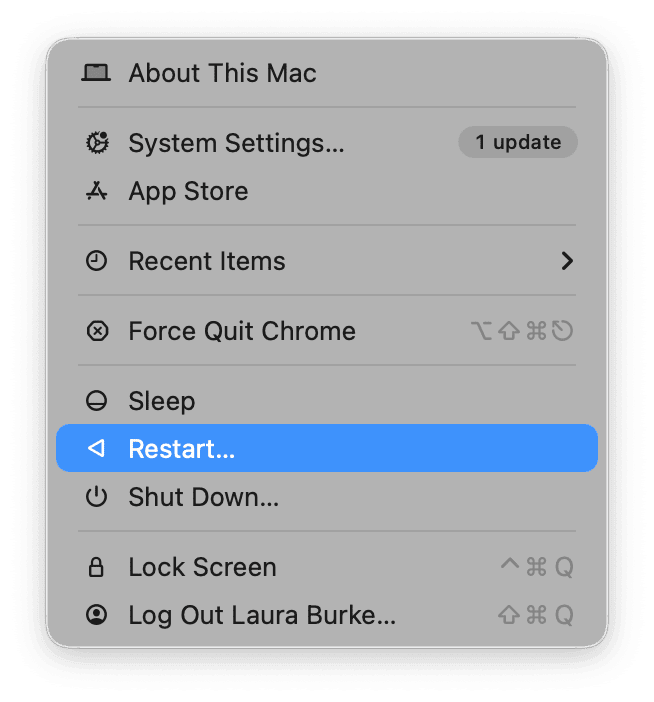Image resolution: width=654 pixels, height=702 pixels.
Task: Click the 1 update badge
Action: 517,143
